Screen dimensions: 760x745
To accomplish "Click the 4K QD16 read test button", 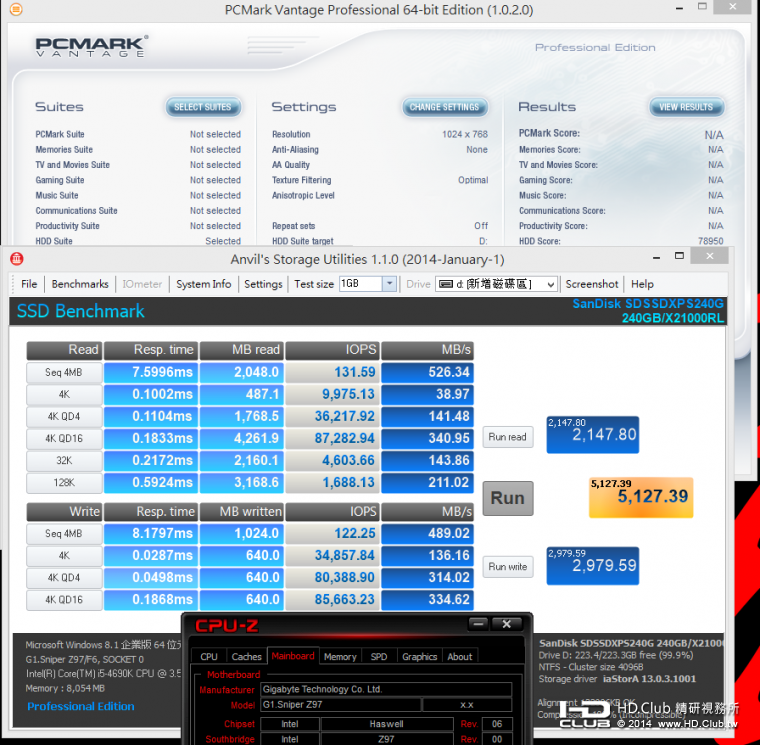I will point(64,439).
